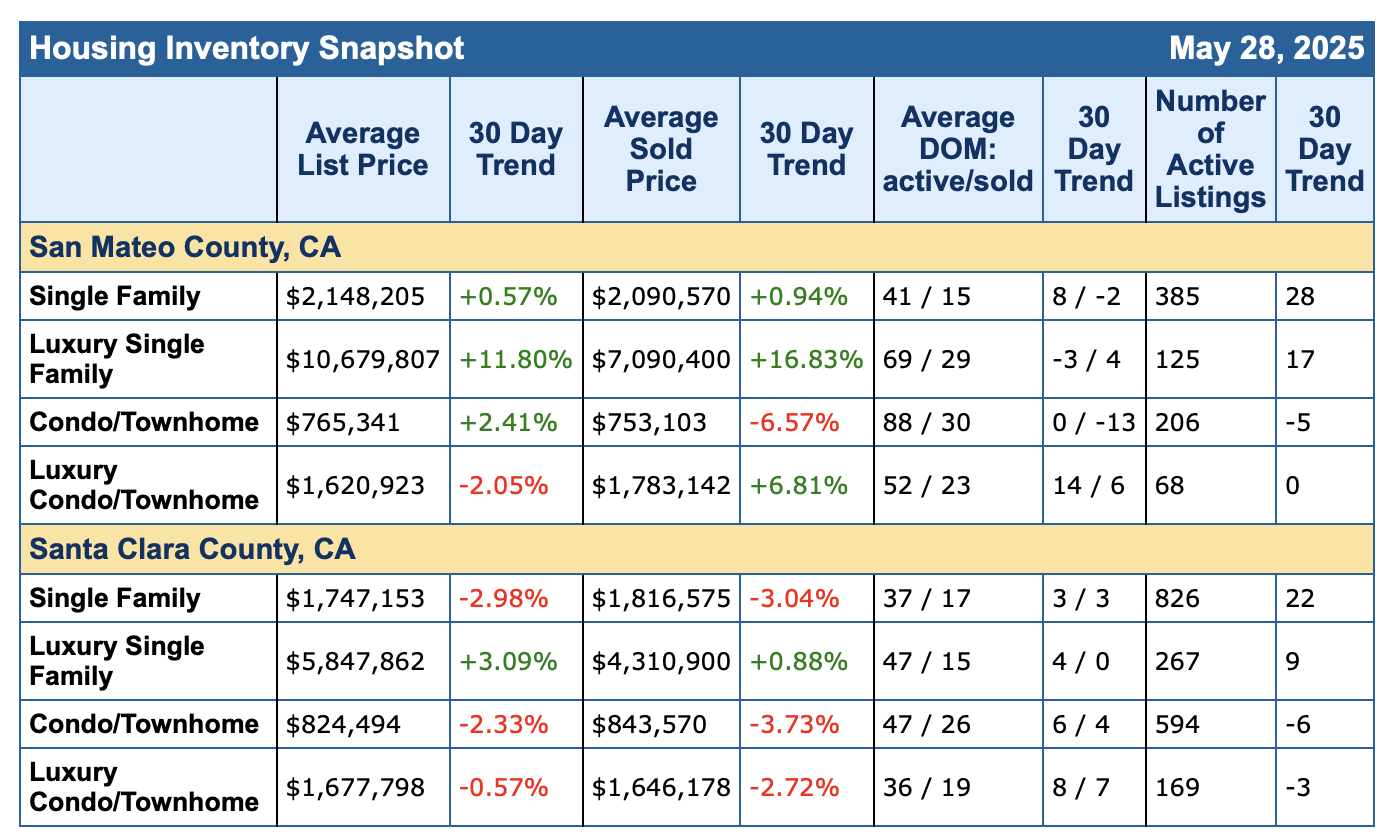The width and height of the screenshot is (1392, 838).
Task: Click the Housing Inventory Snapshot title
Action: tap(247, 48)
